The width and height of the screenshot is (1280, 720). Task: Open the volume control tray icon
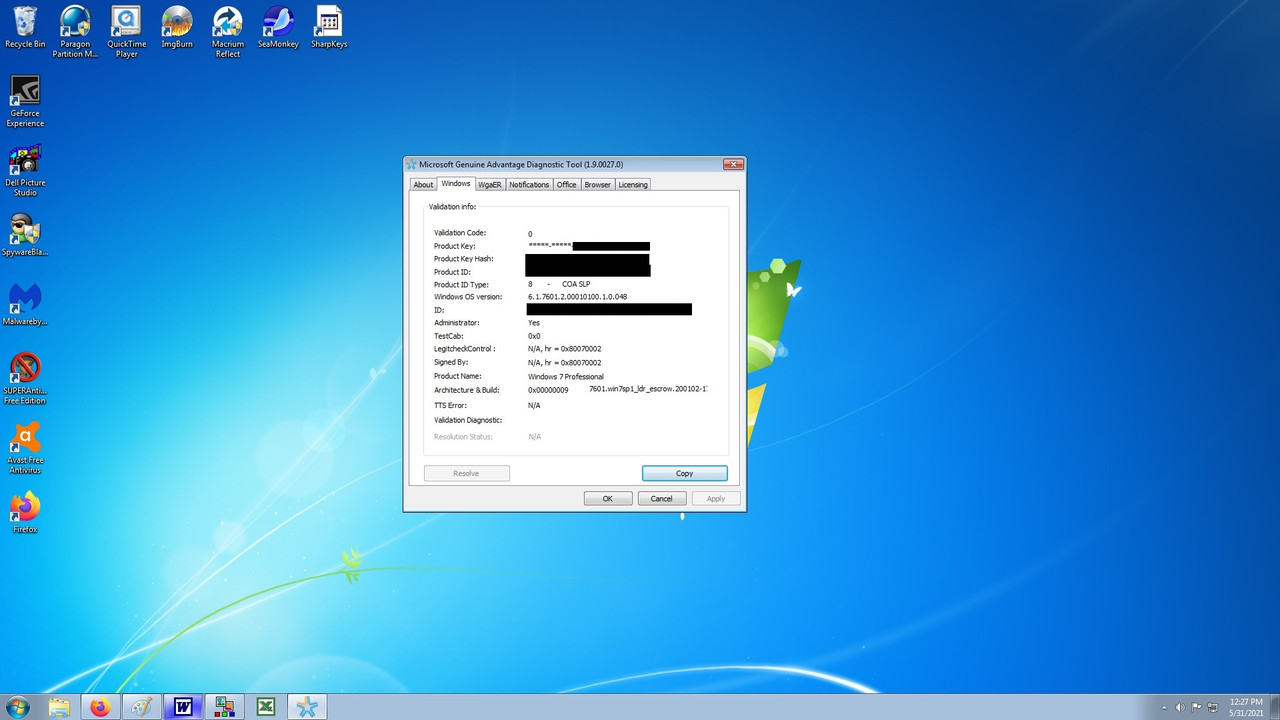point(1180,707)
